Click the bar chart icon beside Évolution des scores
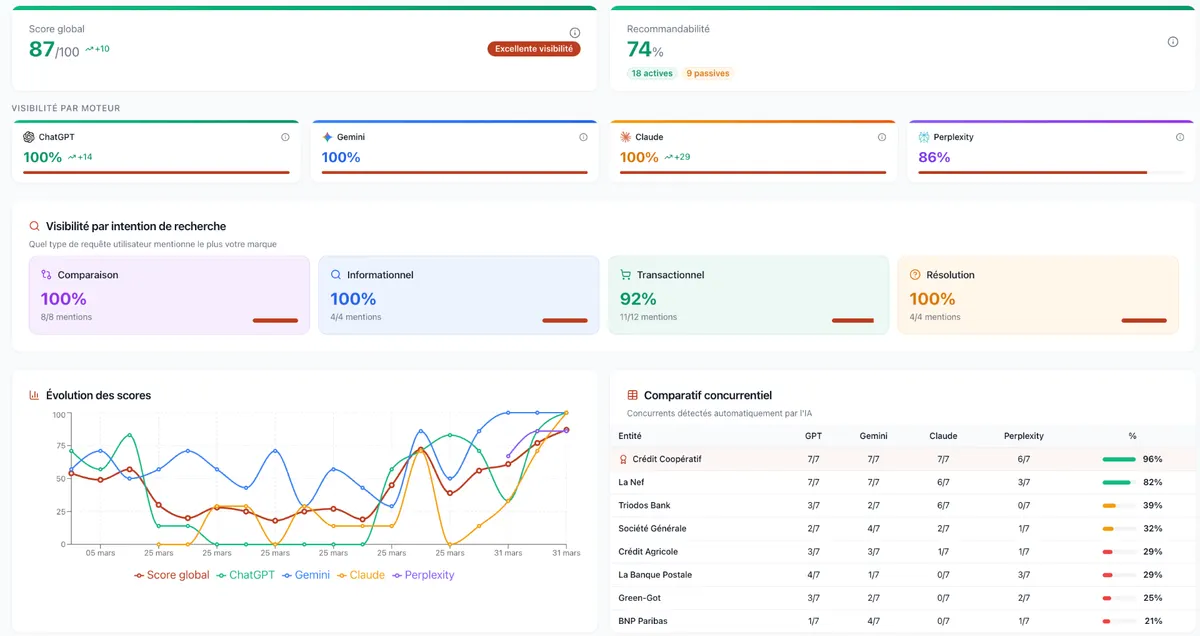Screen dimensions: 1200x636 tap(34, 395)
